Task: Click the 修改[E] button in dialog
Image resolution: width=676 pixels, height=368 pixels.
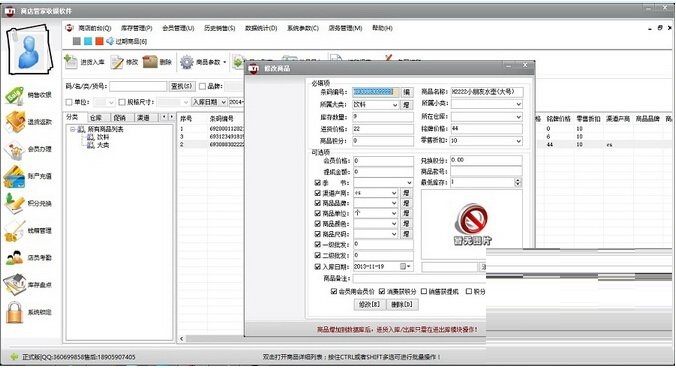Action: [369, 304]
